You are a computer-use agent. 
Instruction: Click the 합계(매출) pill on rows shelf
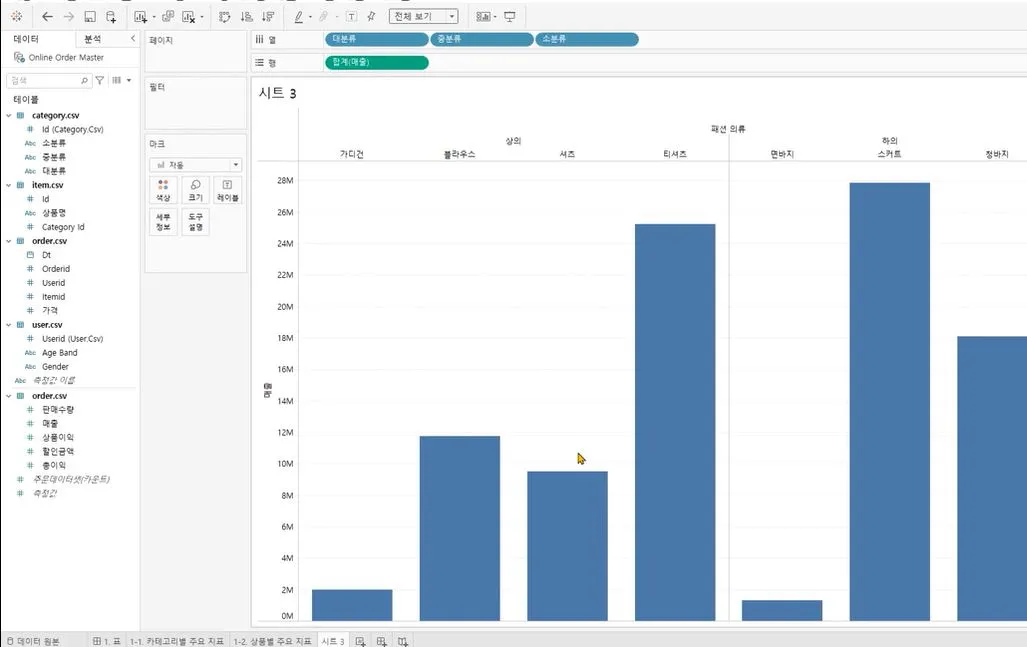point(377,63)
